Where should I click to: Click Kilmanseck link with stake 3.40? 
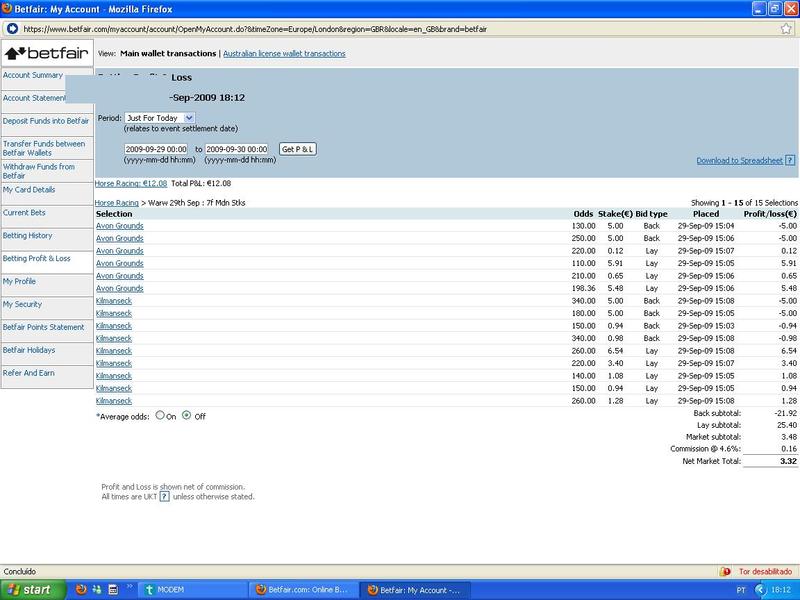[114, 363]
